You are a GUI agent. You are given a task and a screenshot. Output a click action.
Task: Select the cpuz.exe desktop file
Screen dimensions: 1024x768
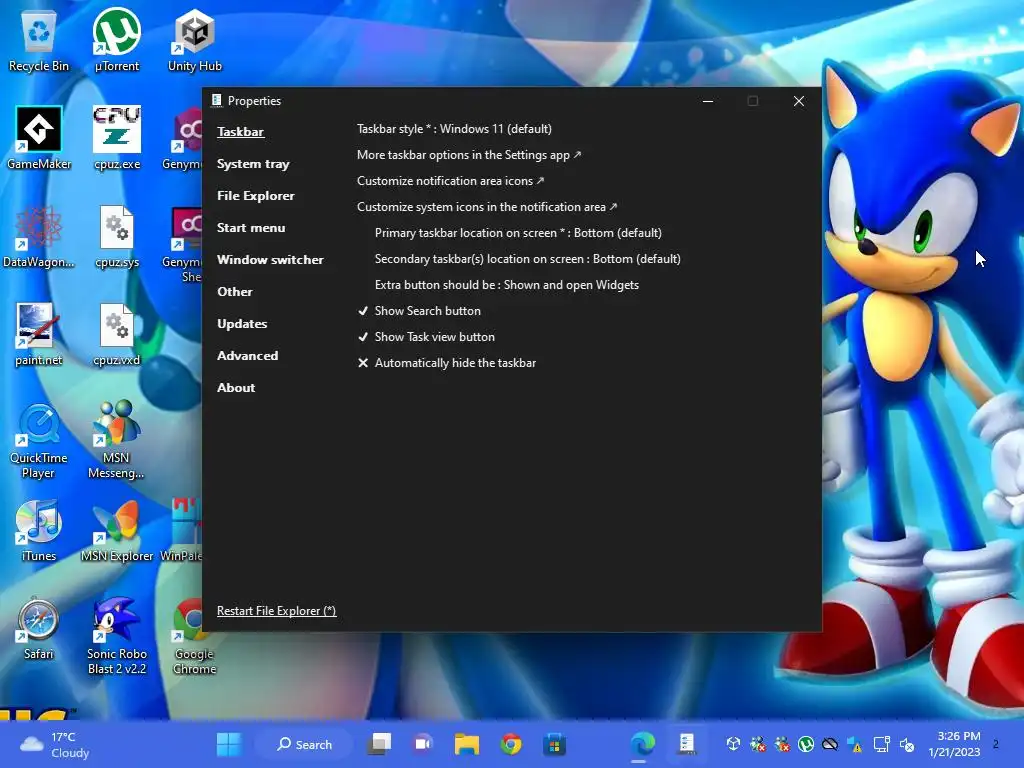[x=117, y=138]
